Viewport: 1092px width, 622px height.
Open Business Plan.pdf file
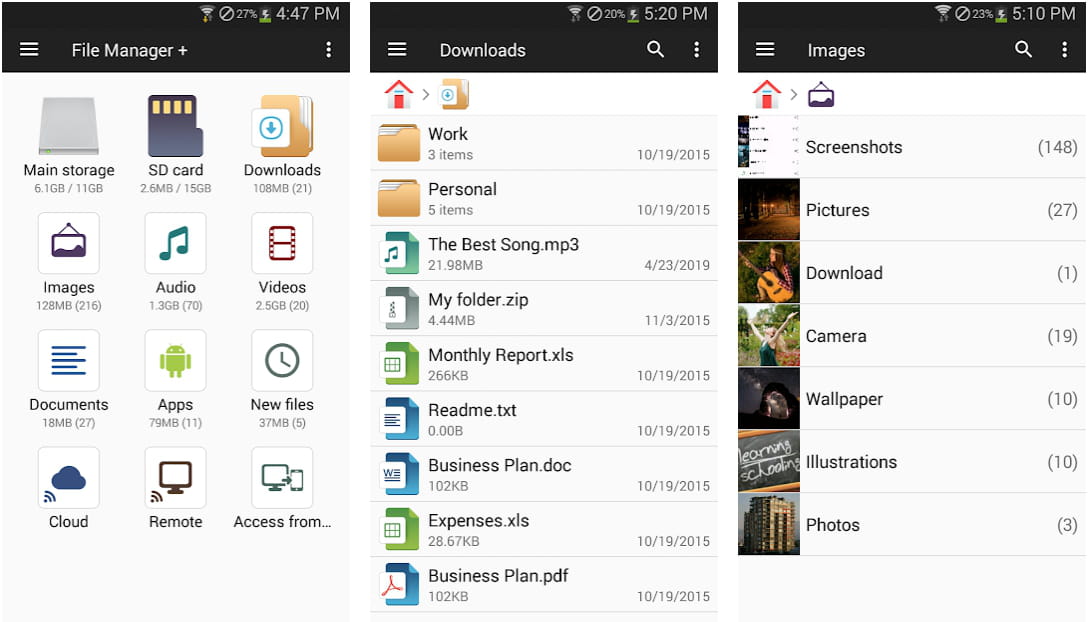(543, 585)
